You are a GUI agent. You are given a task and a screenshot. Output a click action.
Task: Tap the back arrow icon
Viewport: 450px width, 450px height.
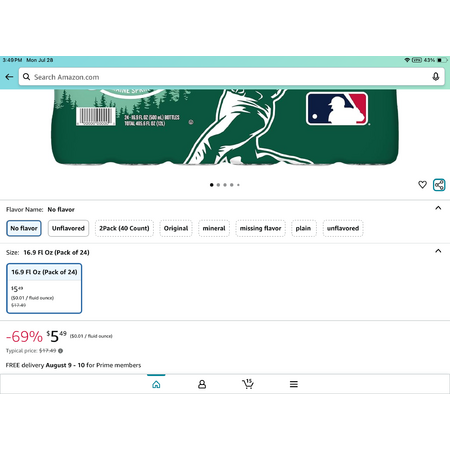9,77
